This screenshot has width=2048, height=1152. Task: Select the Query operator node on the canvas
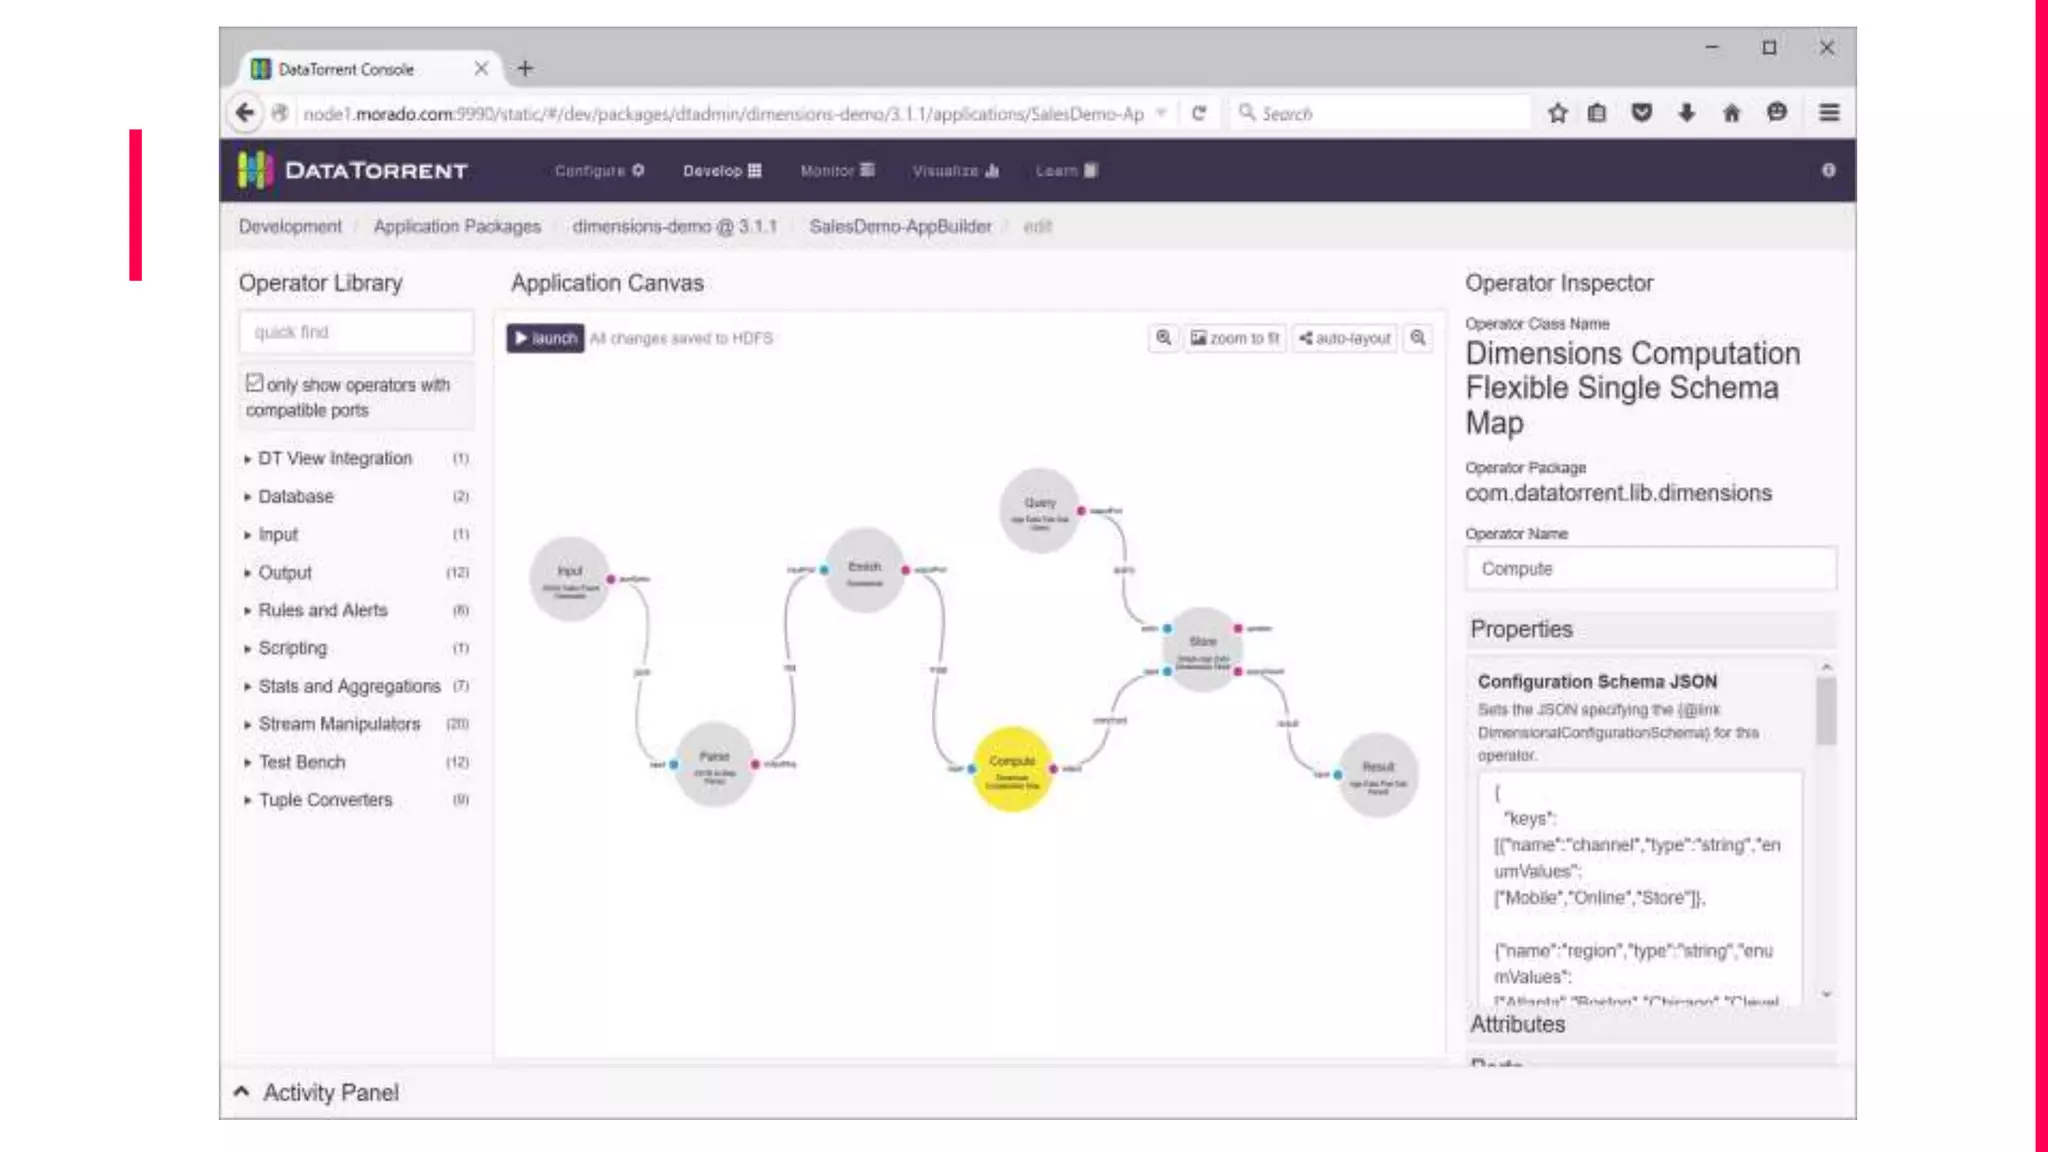pyautogui.click(x=1040, y=510)
